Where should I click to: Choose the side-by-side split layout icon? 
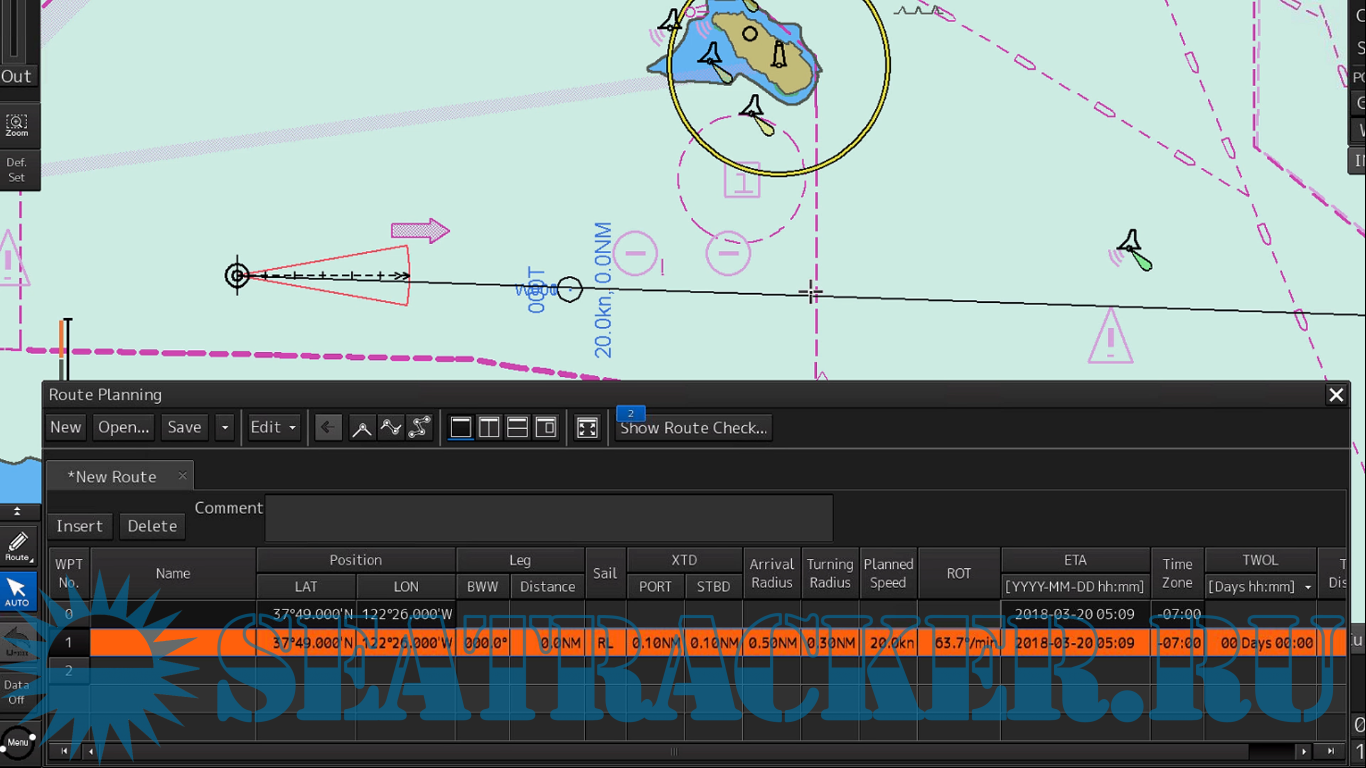(x=489, y=428)
